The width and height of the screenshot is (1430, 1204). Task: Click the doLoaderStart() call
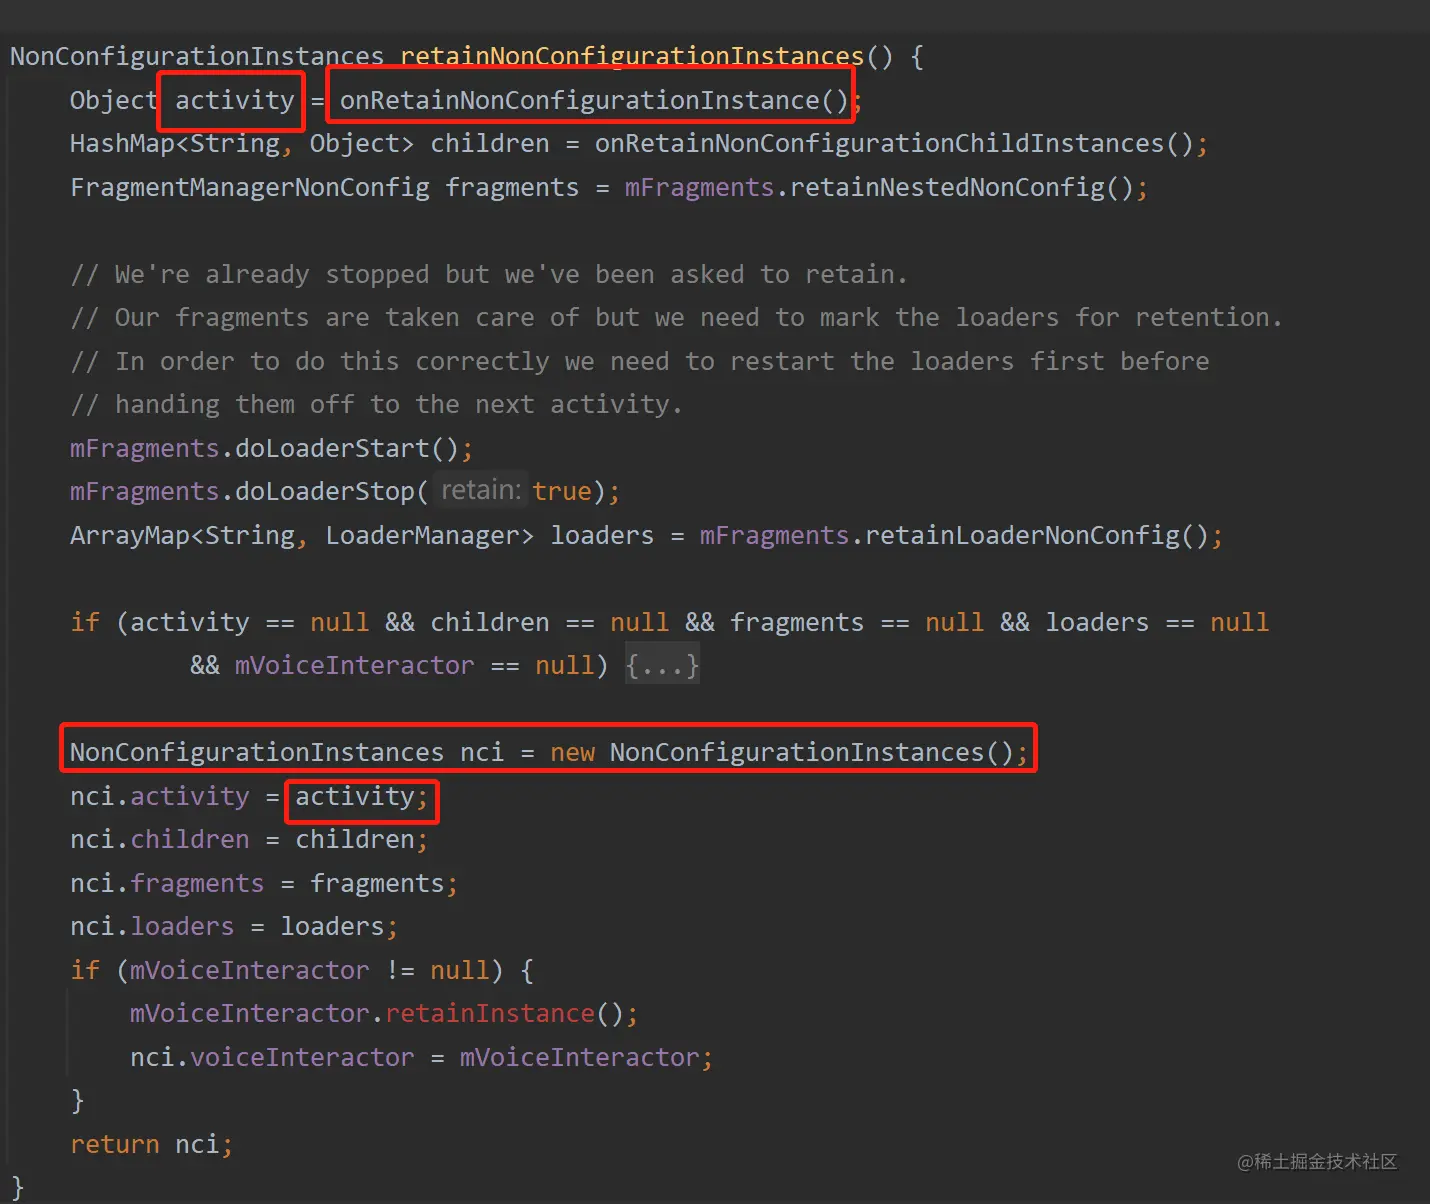click(x=347, y=448)
